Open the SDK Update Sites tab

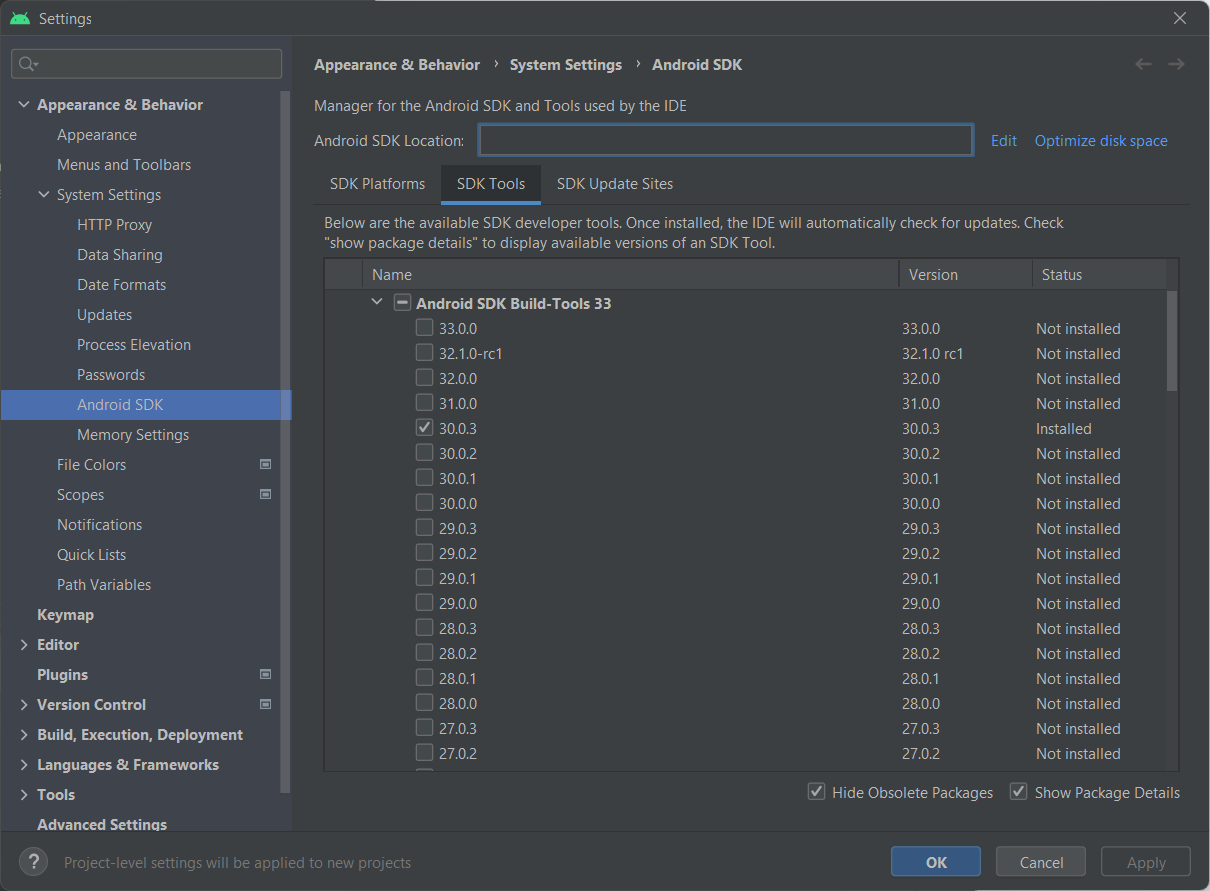pos(615,184)
